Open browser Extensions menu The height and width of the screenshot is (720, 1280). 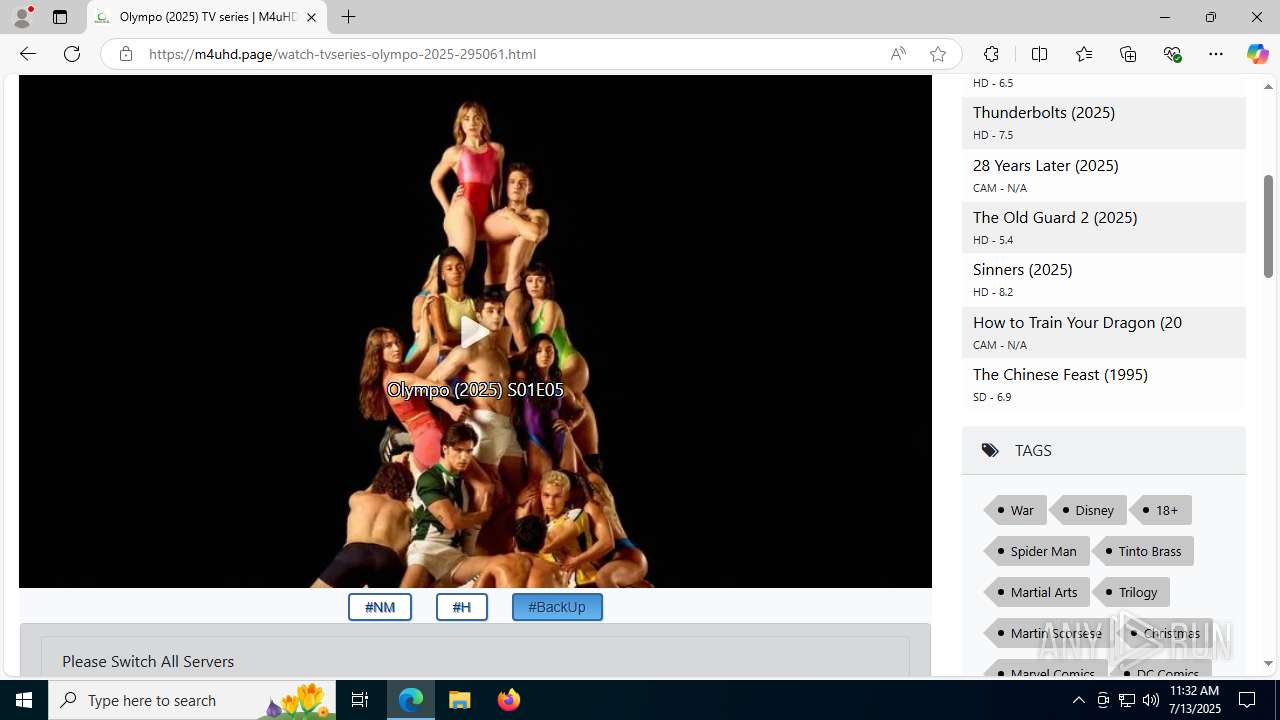click(x=991, y=54)
